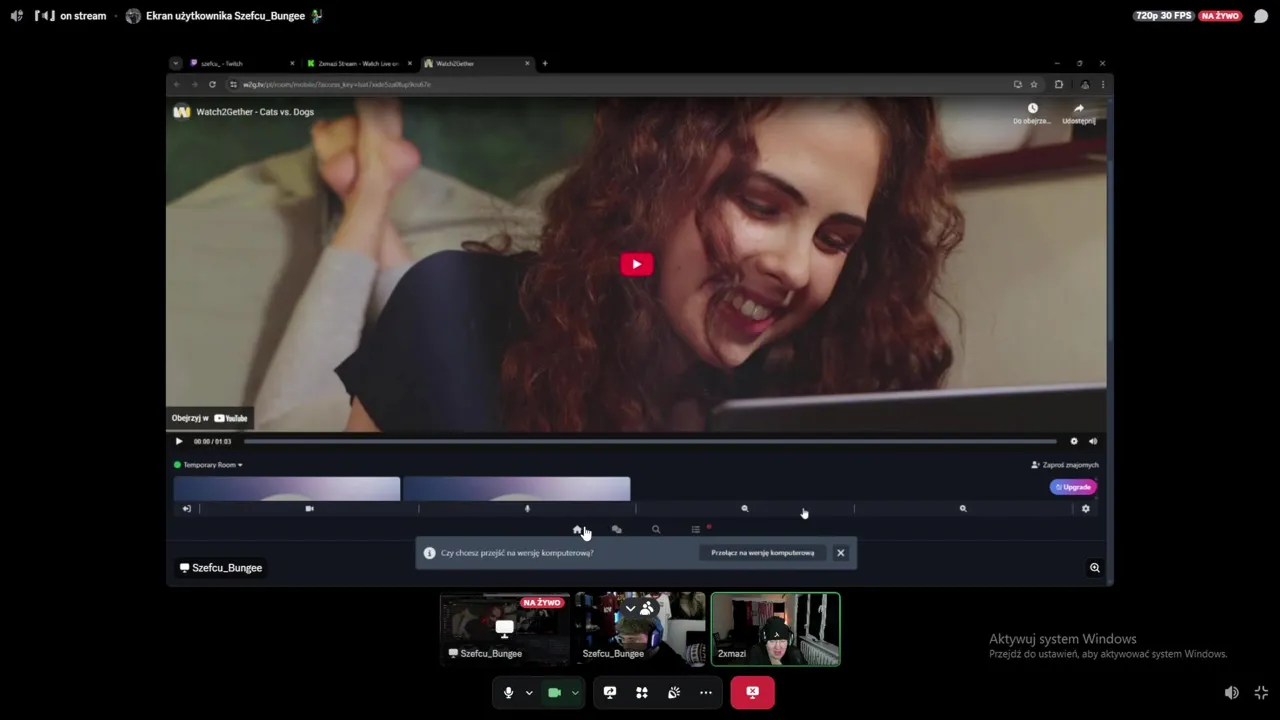Image resolution: width=1280 pixels, height=720 pixels.
Task: Open the more options three dots
Action: [706, 692]
